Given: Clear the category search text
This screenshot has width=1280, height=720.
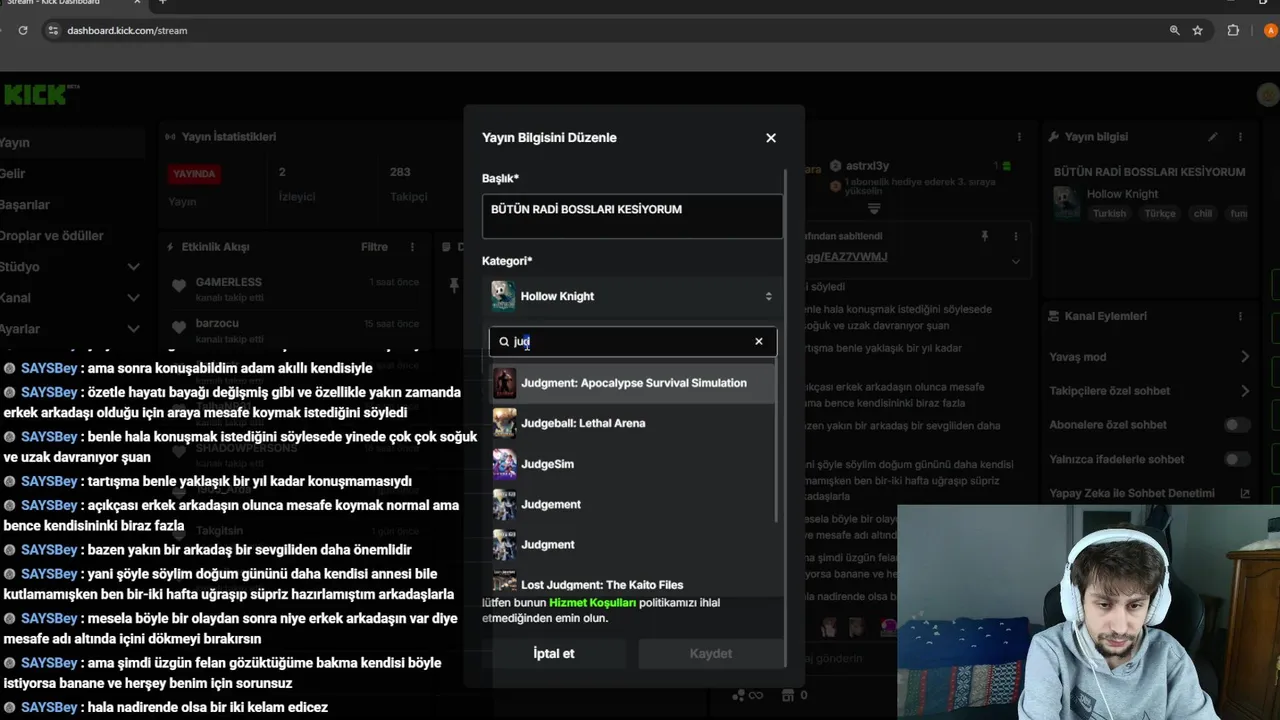Looking at the screenshot, I should coord(758,341).
